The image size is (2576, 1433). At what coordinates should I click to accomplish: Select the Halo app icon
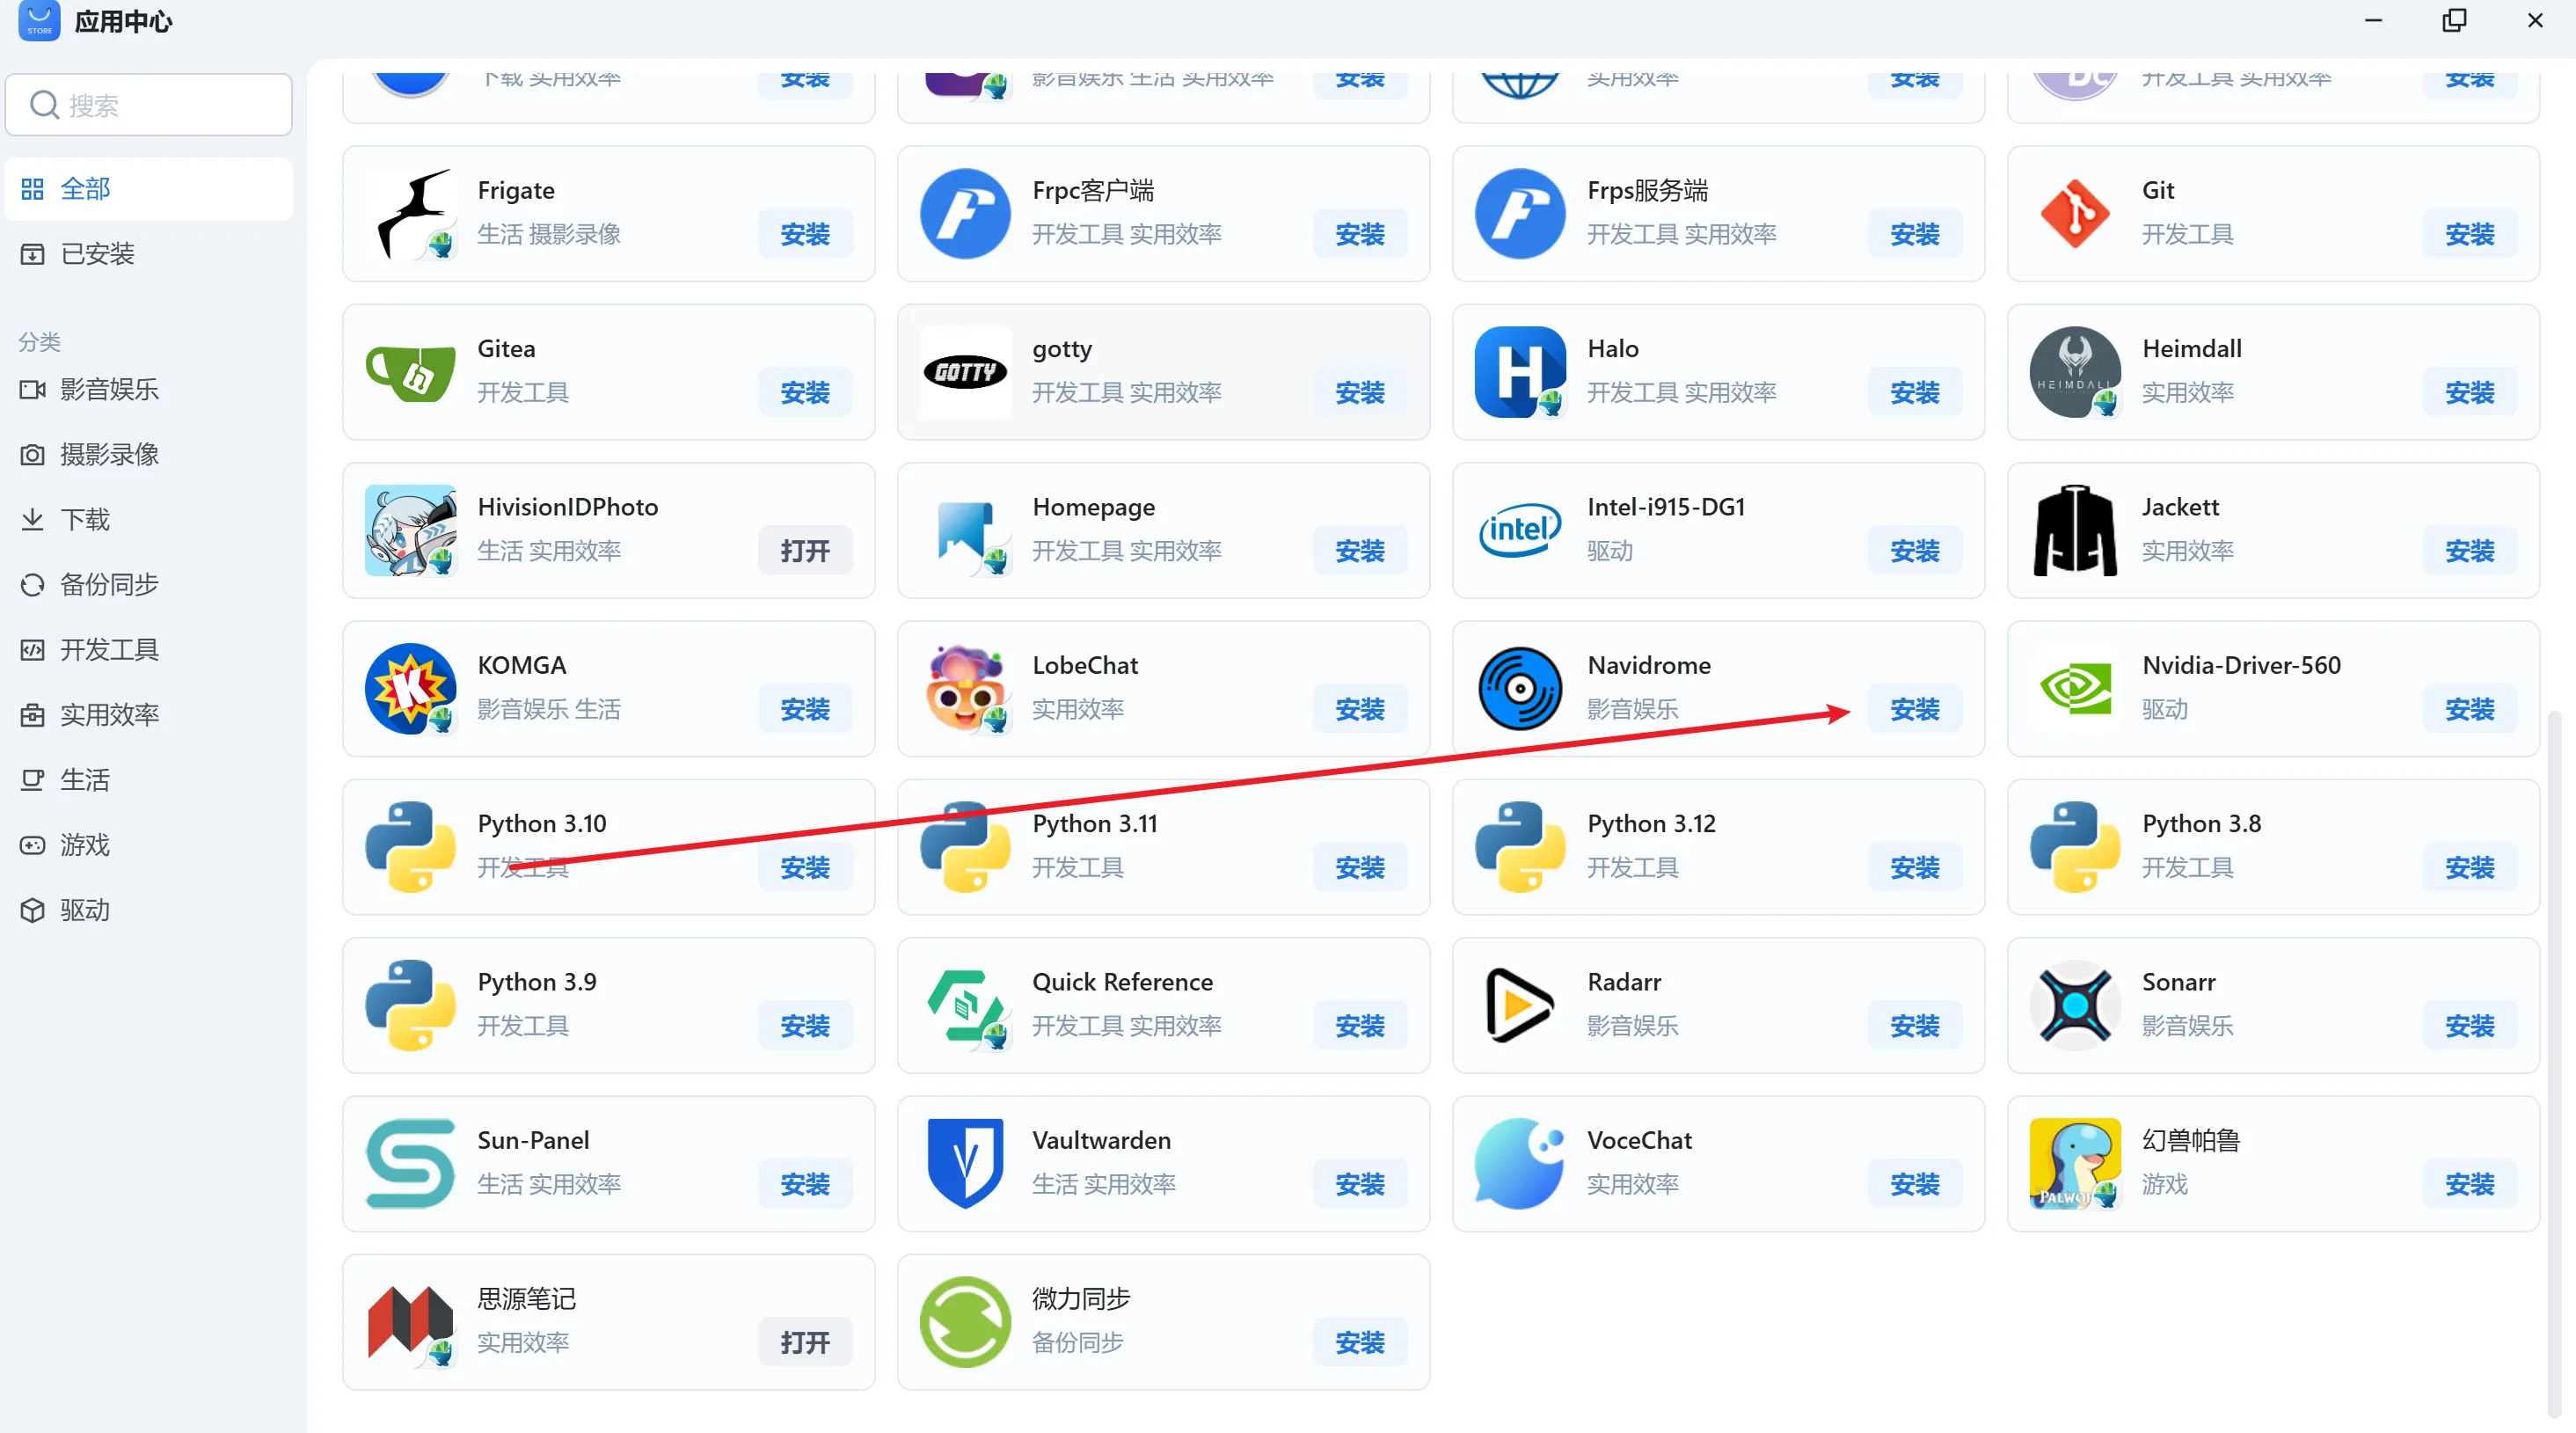pos(1520,372)
